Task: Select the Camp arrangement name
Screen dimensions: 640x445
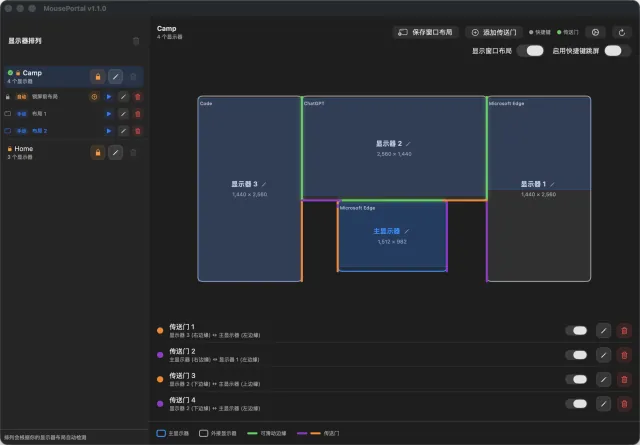Action: click(32, 73)
